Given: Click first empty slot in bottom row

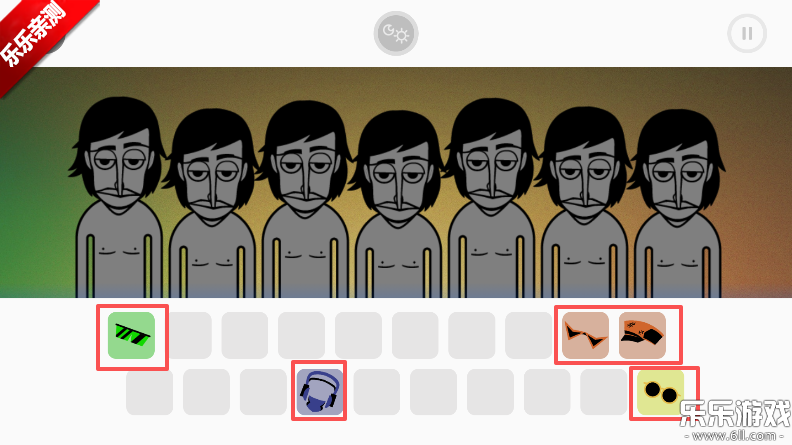Looking at the screenshot, I should coord(150,392).
